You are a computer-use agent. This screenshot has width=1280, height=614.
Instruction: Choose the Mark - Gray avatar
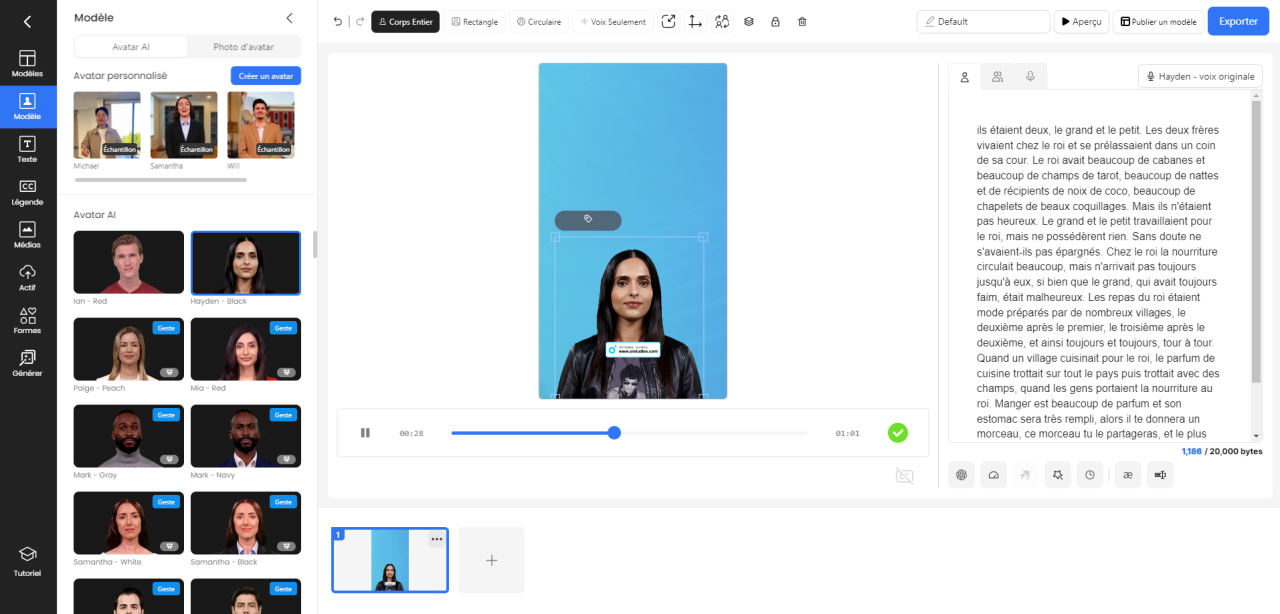[x=129, y=436]
